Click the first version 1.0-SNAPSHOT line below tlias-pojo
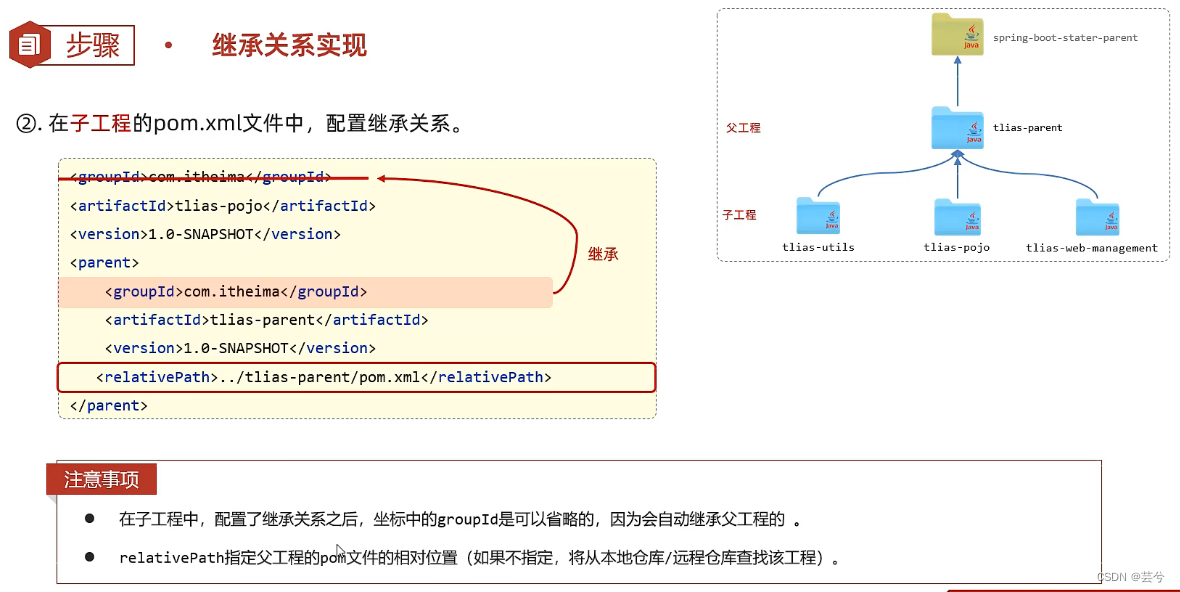 [205, 234]
